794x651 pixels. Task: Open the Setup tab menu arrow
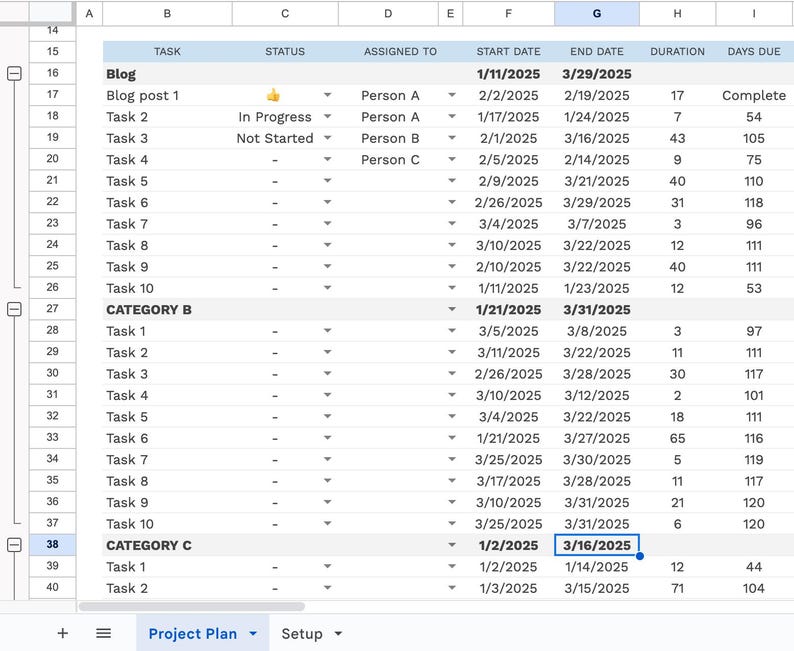(x=338, y=634)
